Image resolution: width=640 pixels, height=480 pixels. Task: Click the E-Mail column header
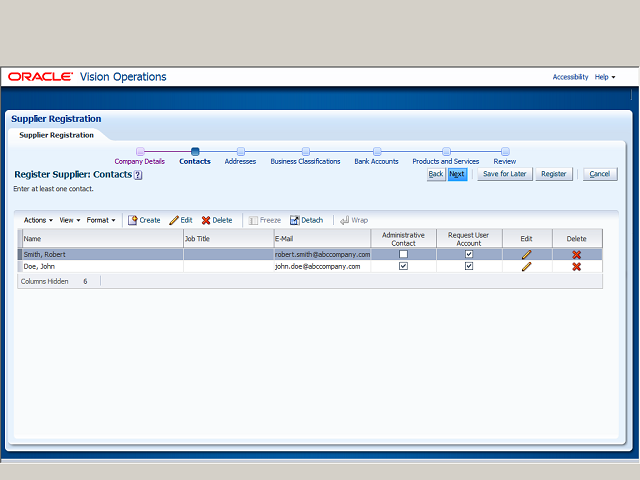[322, 239]
